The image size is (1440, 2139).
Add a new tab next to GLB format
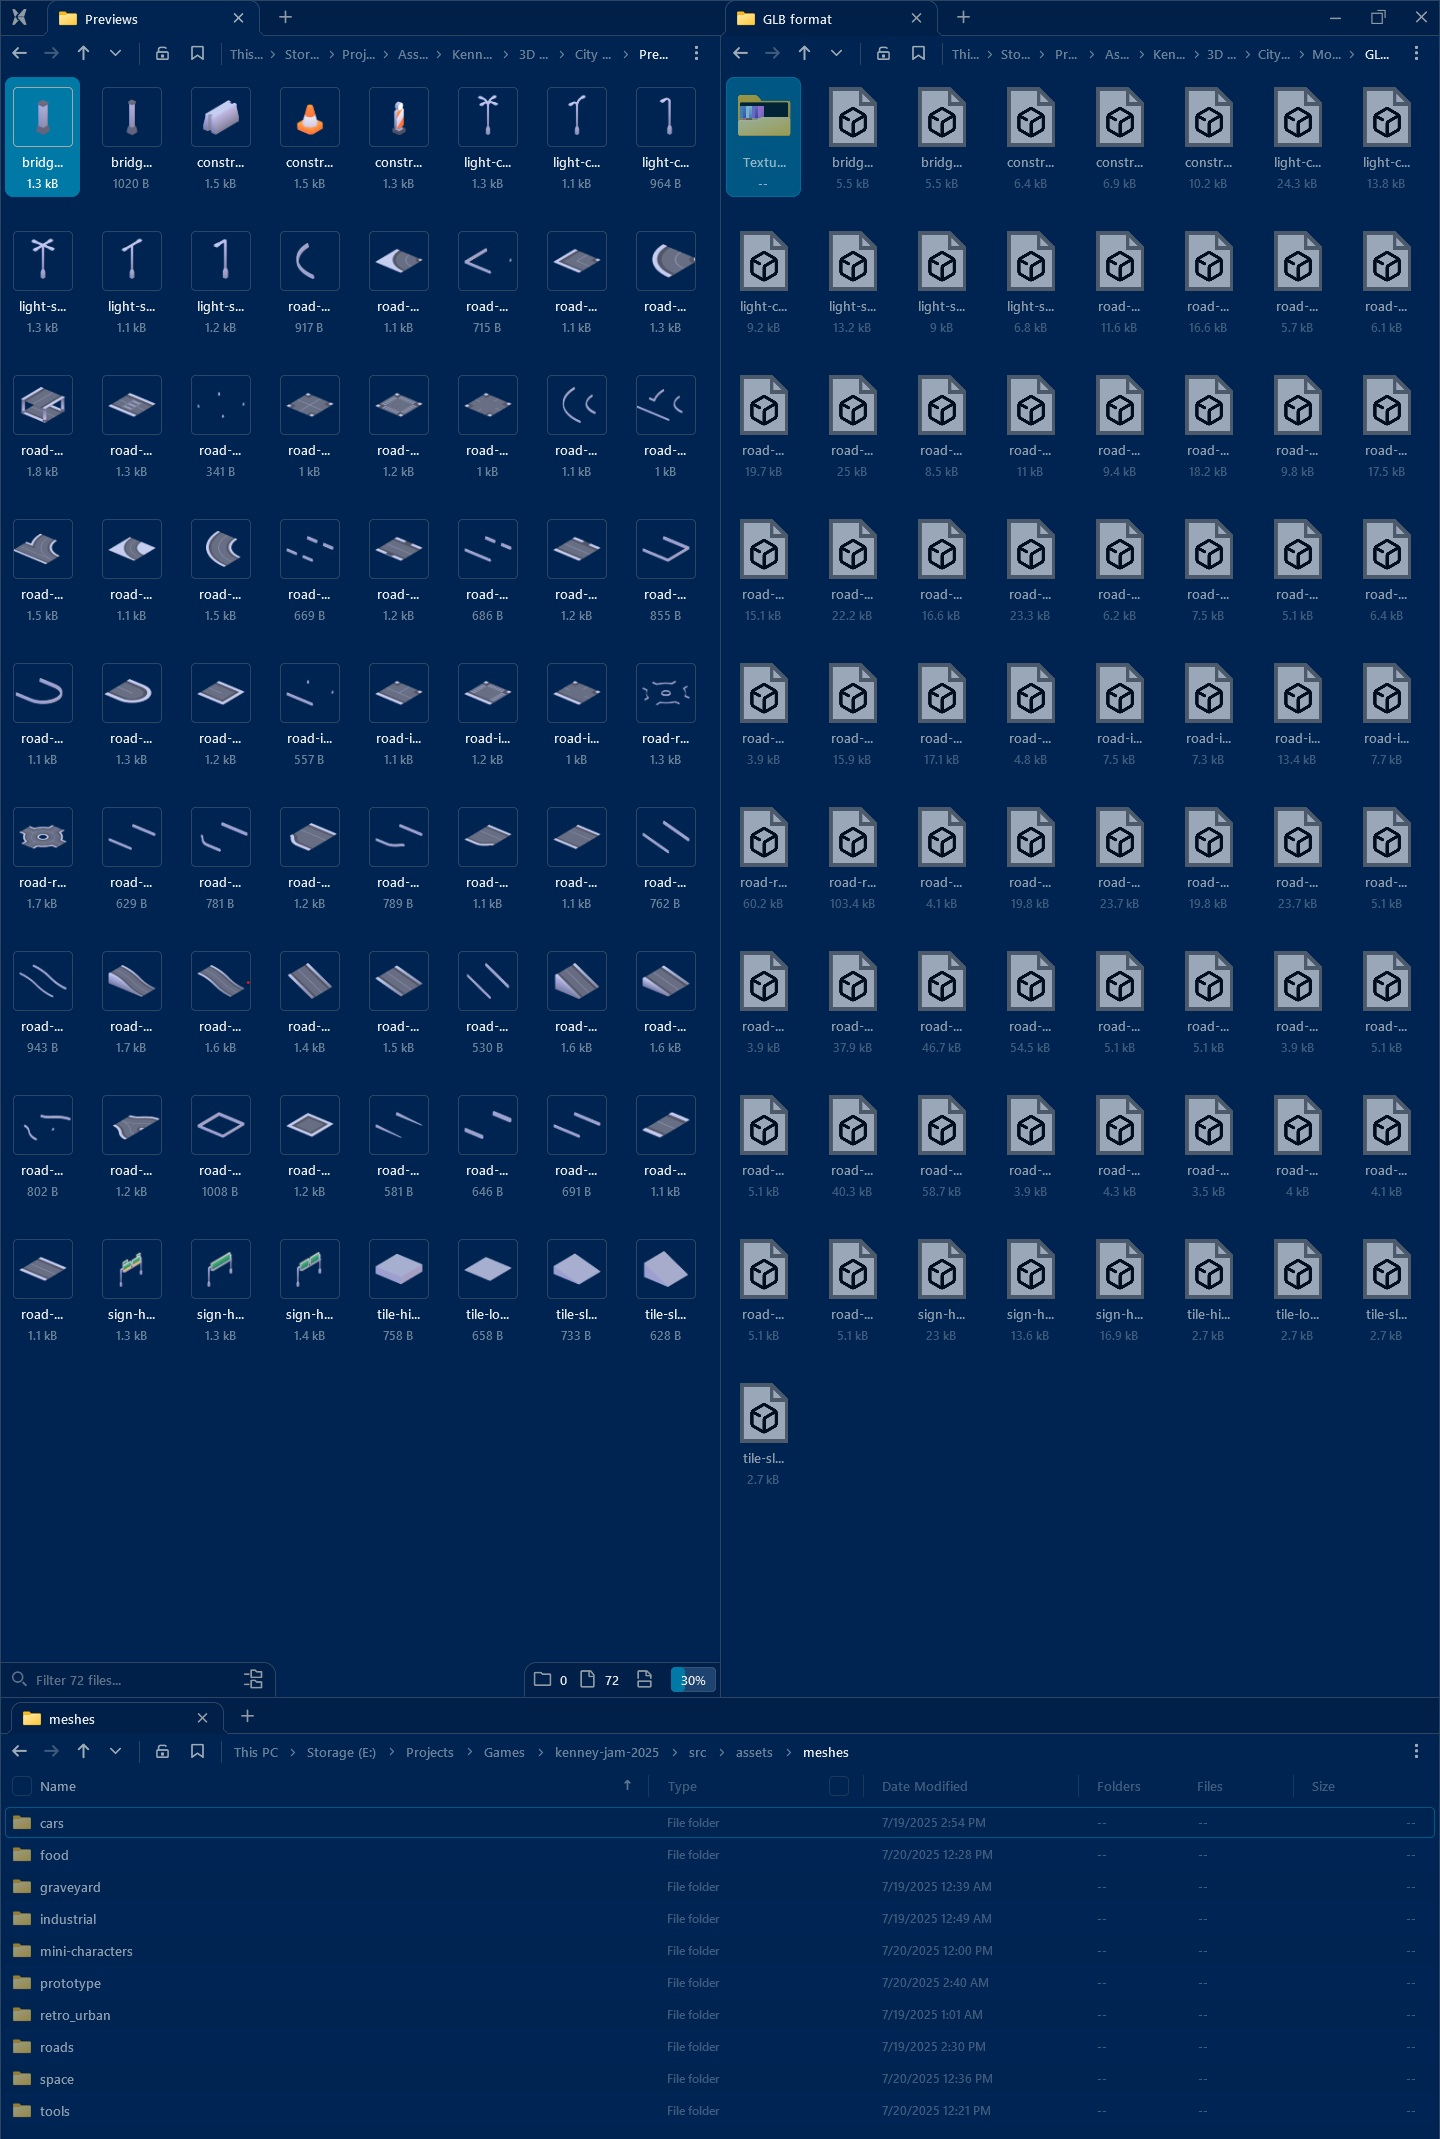click(963, 17)
